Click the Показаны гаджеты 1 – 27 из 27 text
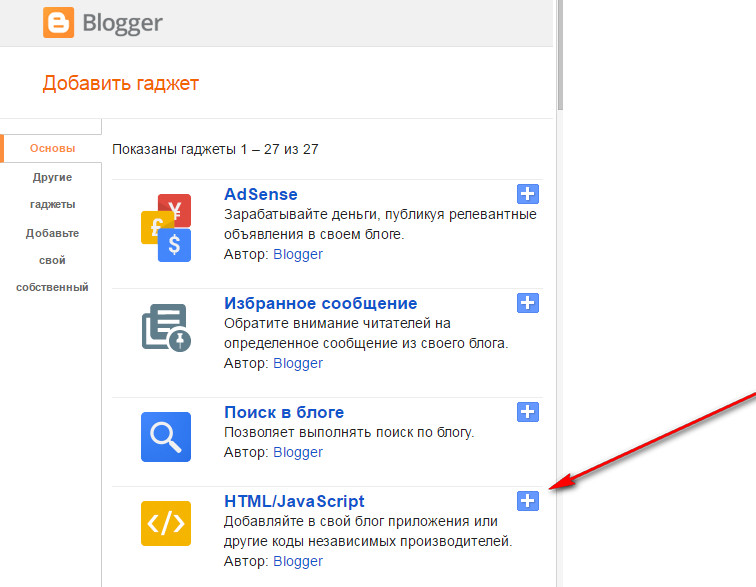This screenshot has height=587, width=756. pos(215,149)
